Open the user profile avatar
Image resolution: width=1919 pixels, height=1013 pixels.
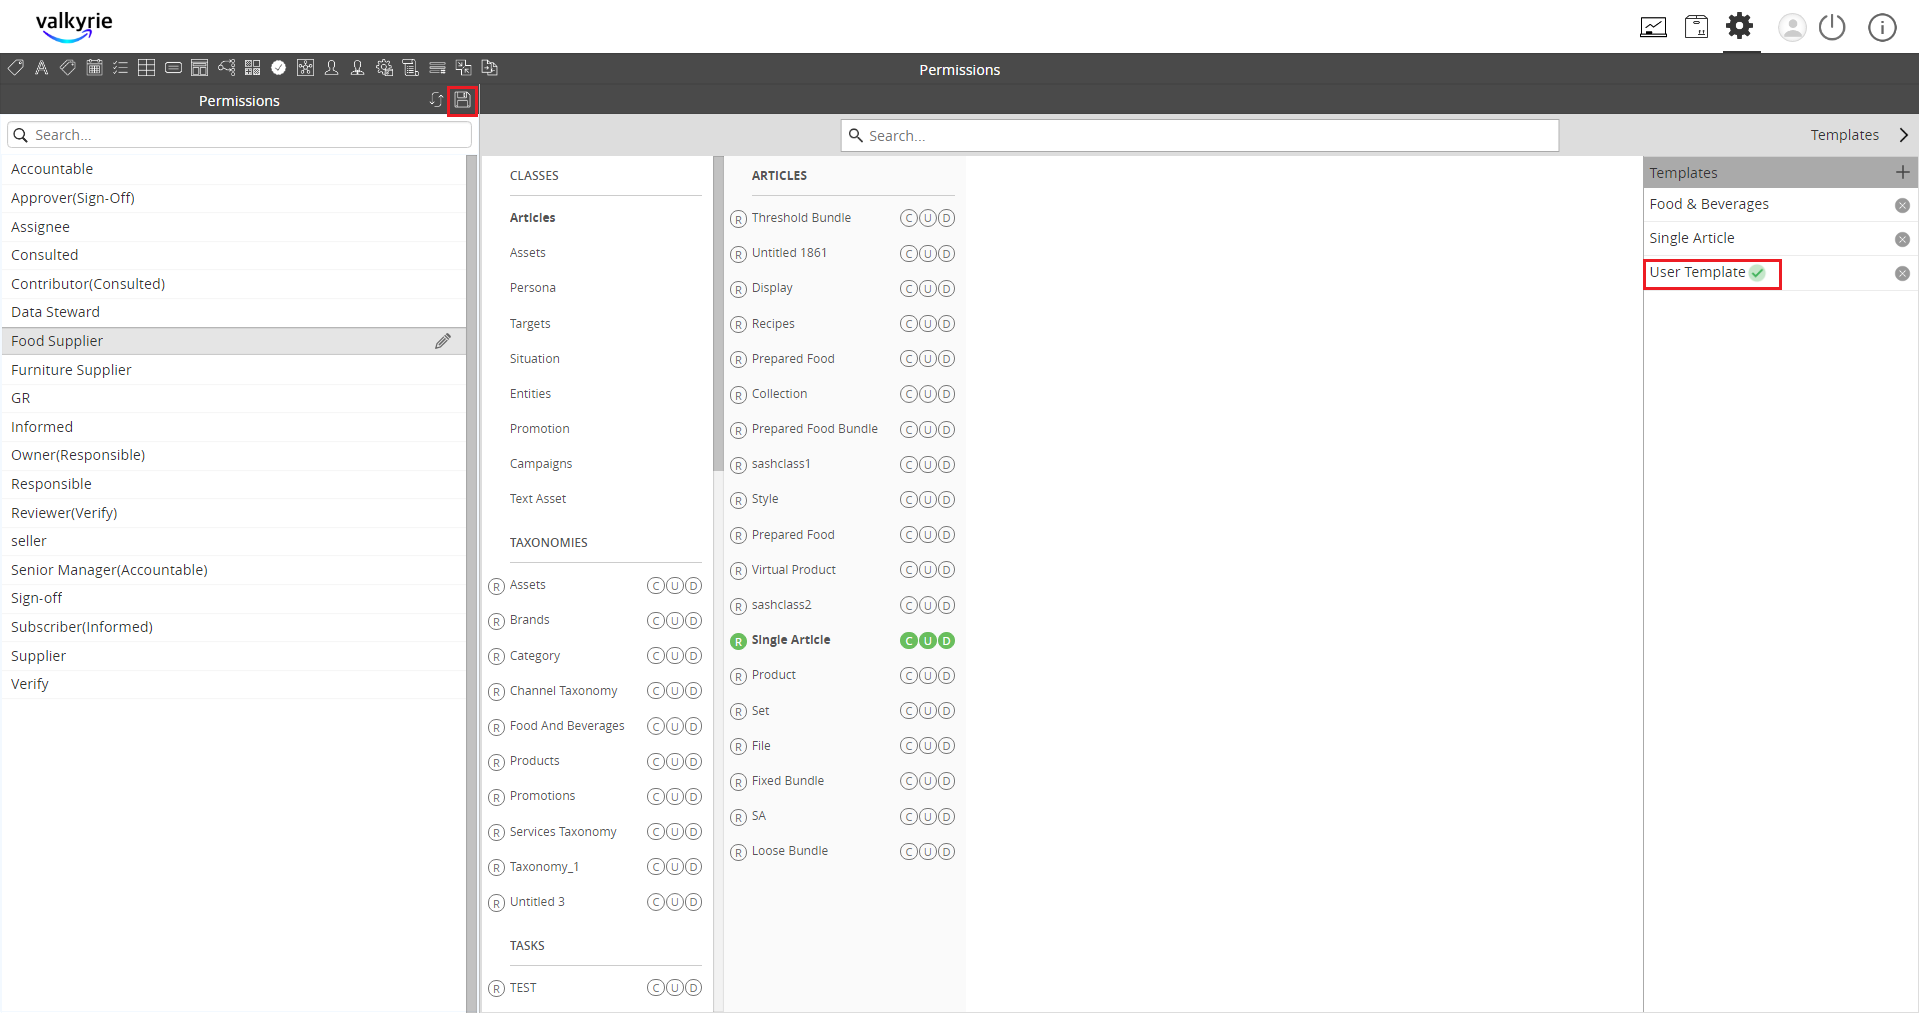click(x=1792, y=27)
